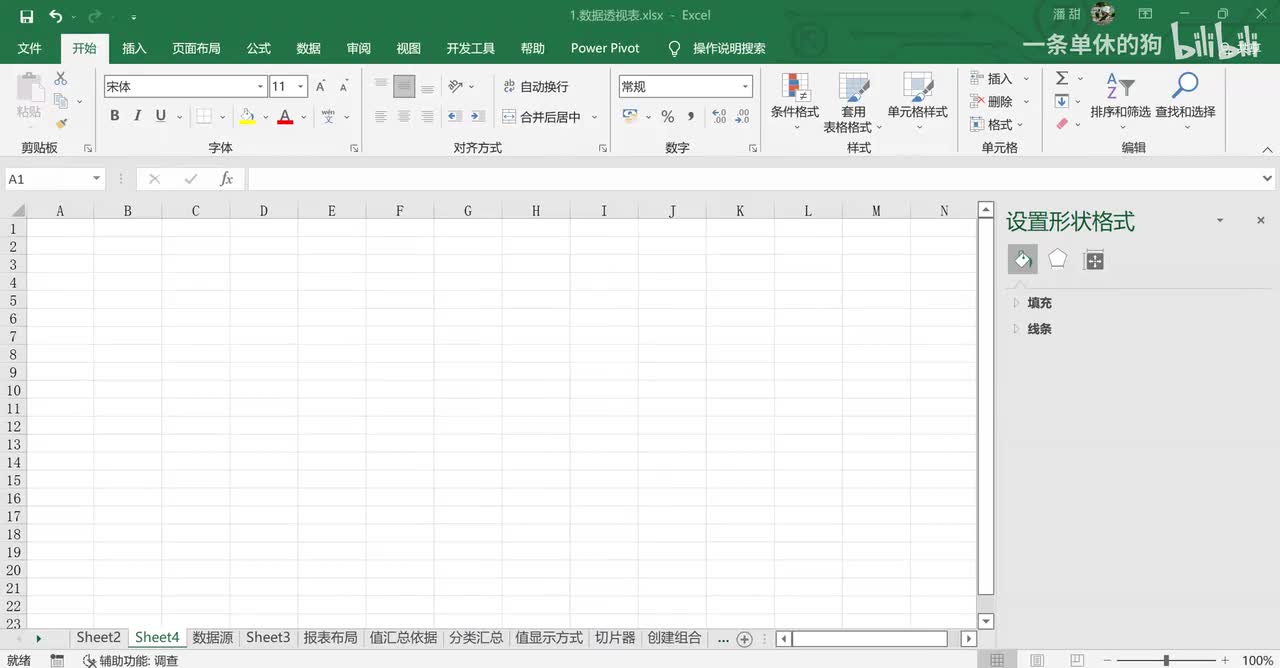1280x668 pixels.
Task: Click the increase indent icon
Action: click(478, 117)
